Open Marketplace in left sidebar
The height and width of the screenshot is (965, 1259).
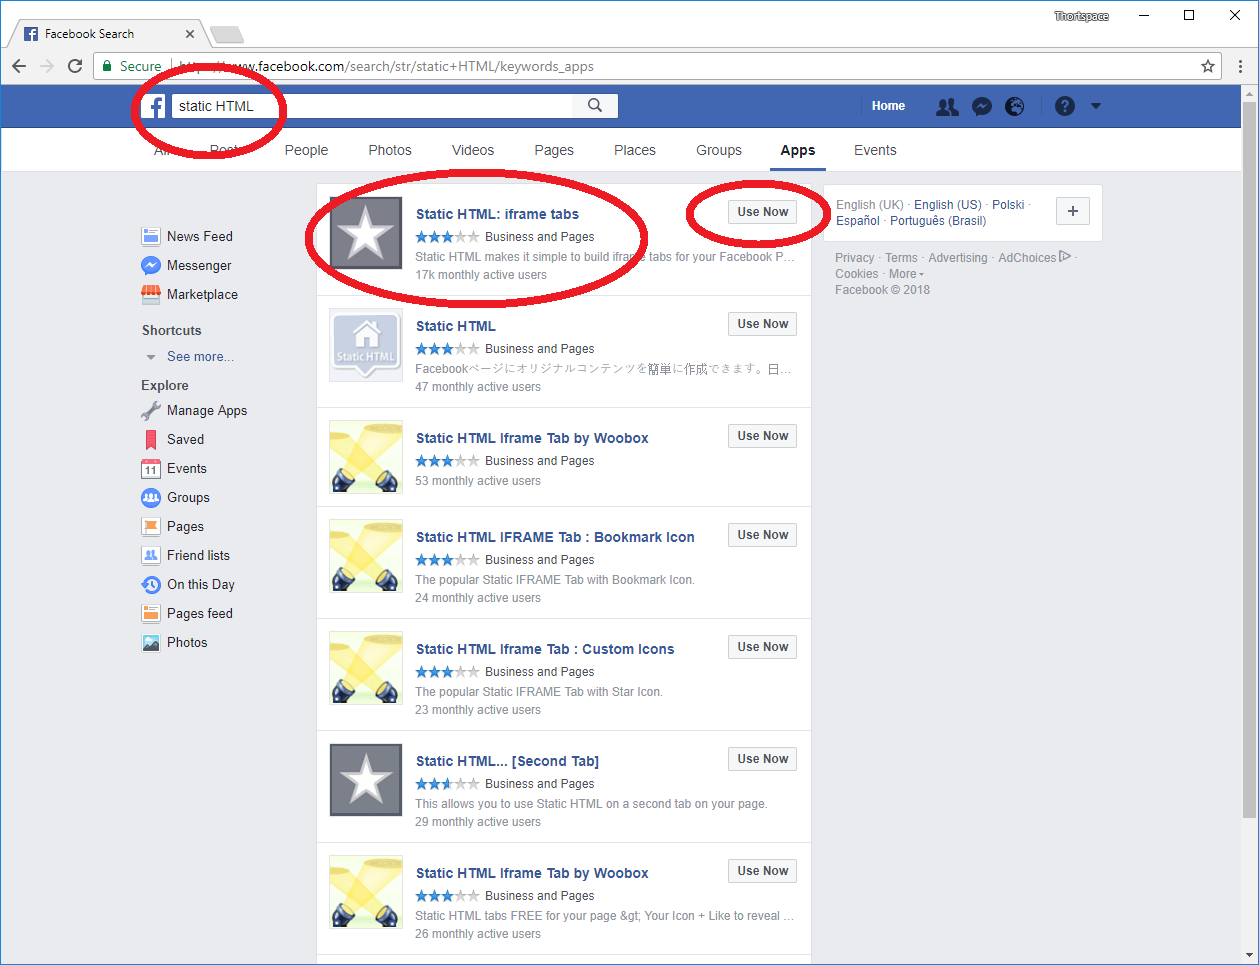190,294
